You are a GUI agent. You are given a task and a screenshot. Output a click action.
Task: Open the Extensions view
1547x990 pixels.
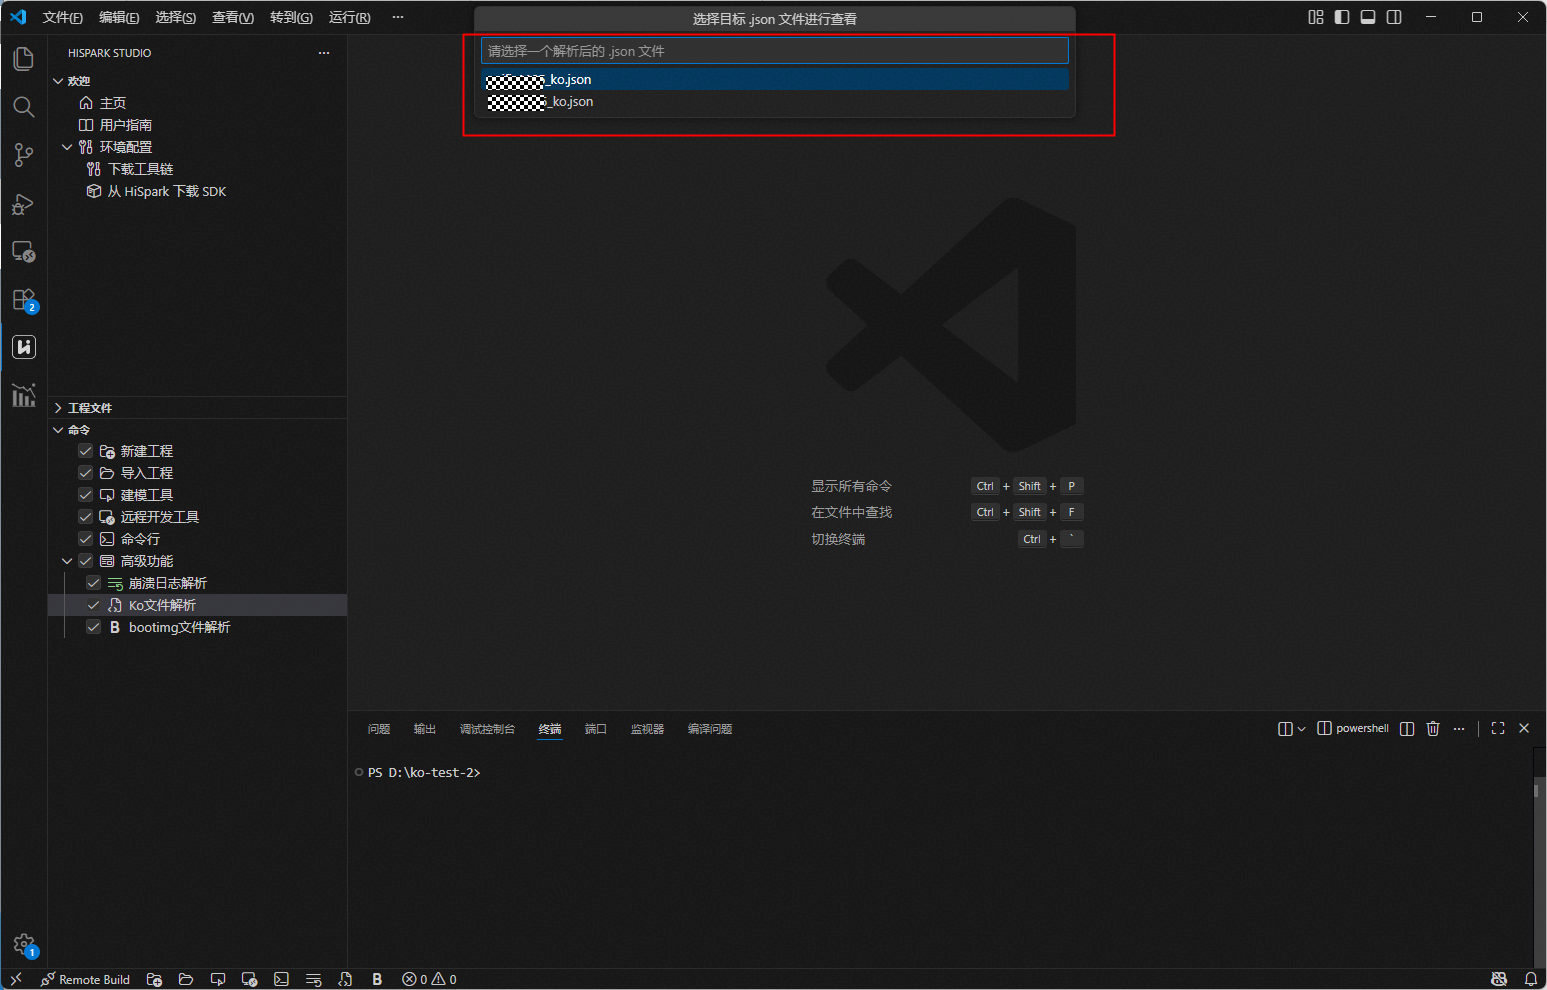pyautogui.click(x=24, y=299)
